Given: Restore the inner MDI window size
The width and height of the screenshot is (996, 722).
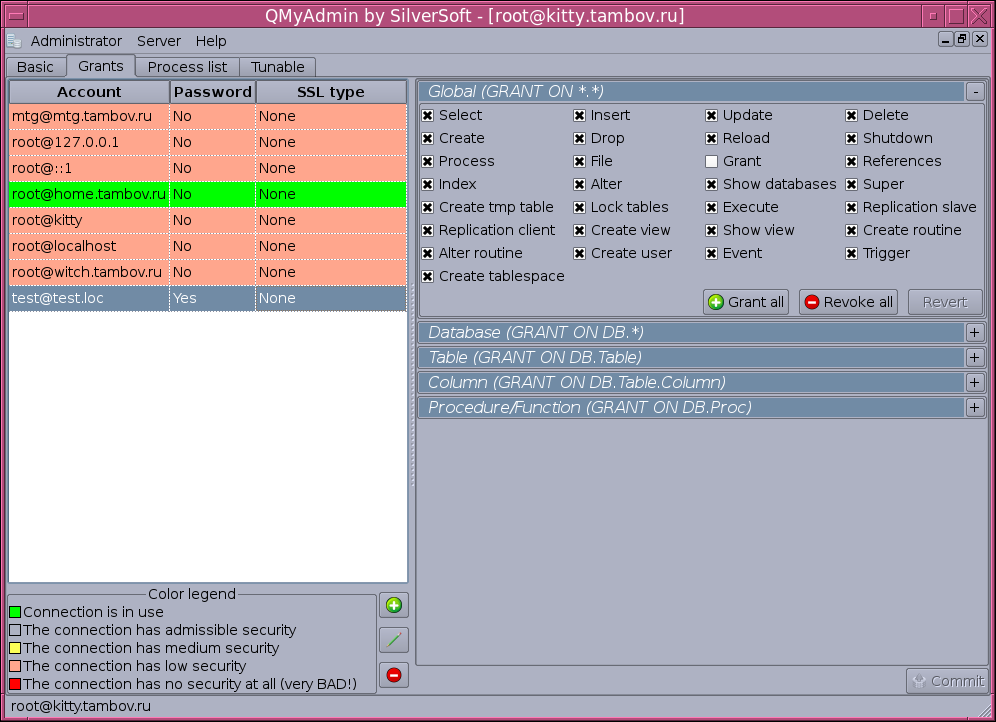Looking at the screenshot, I should (x=962, y=40).
